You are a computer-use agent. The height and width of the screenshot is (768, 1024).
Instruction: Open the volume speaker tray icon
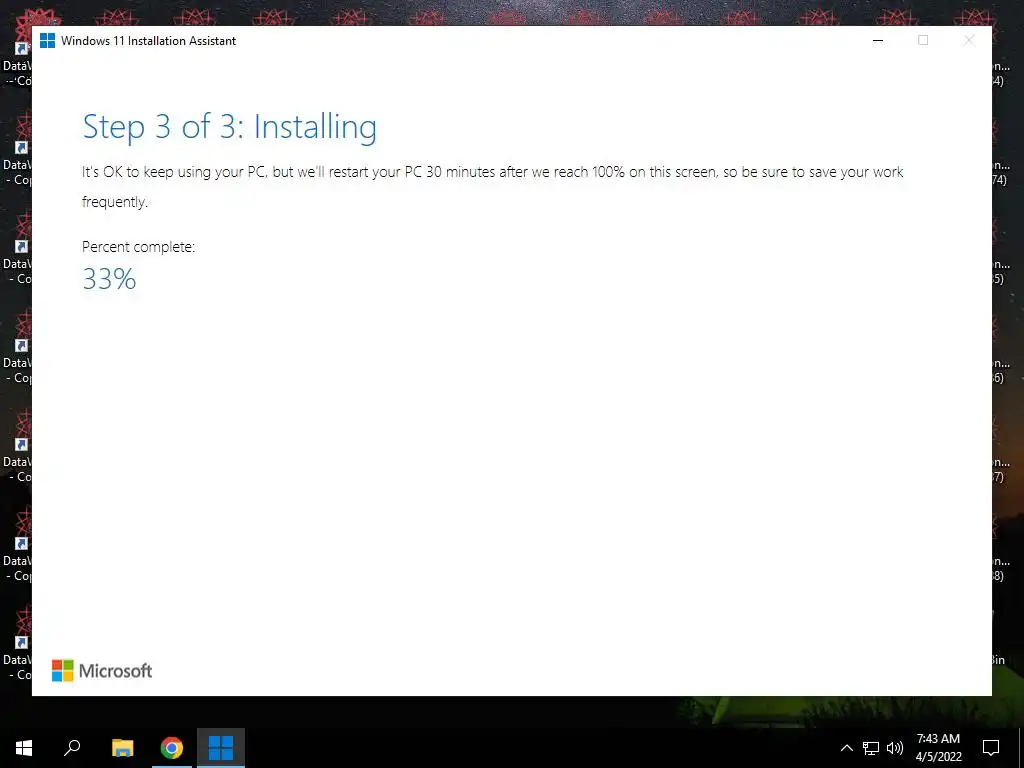tap(895, 748)
